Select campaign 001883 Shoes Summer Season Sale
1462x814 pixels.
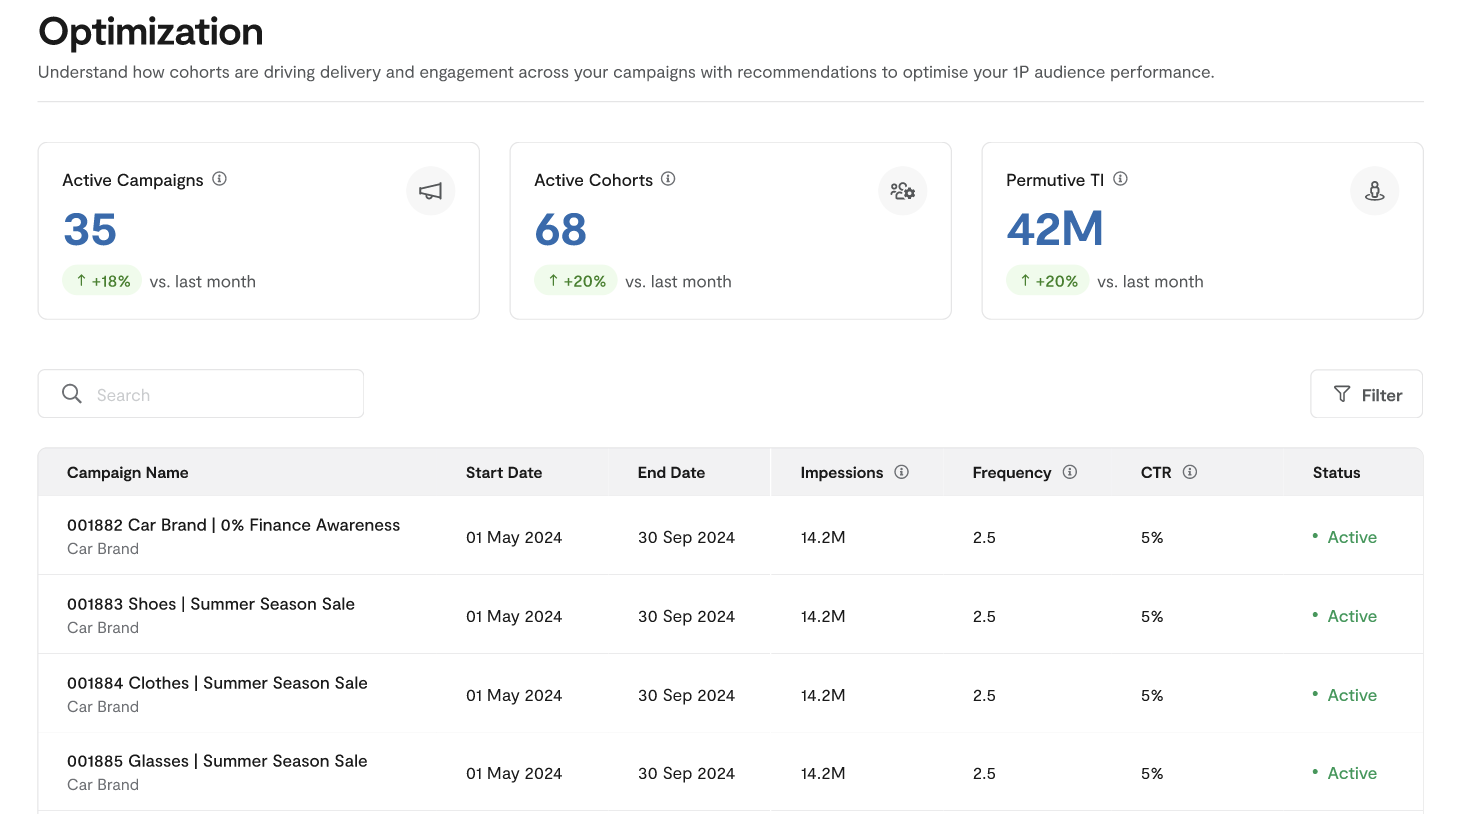pos(211,604)
